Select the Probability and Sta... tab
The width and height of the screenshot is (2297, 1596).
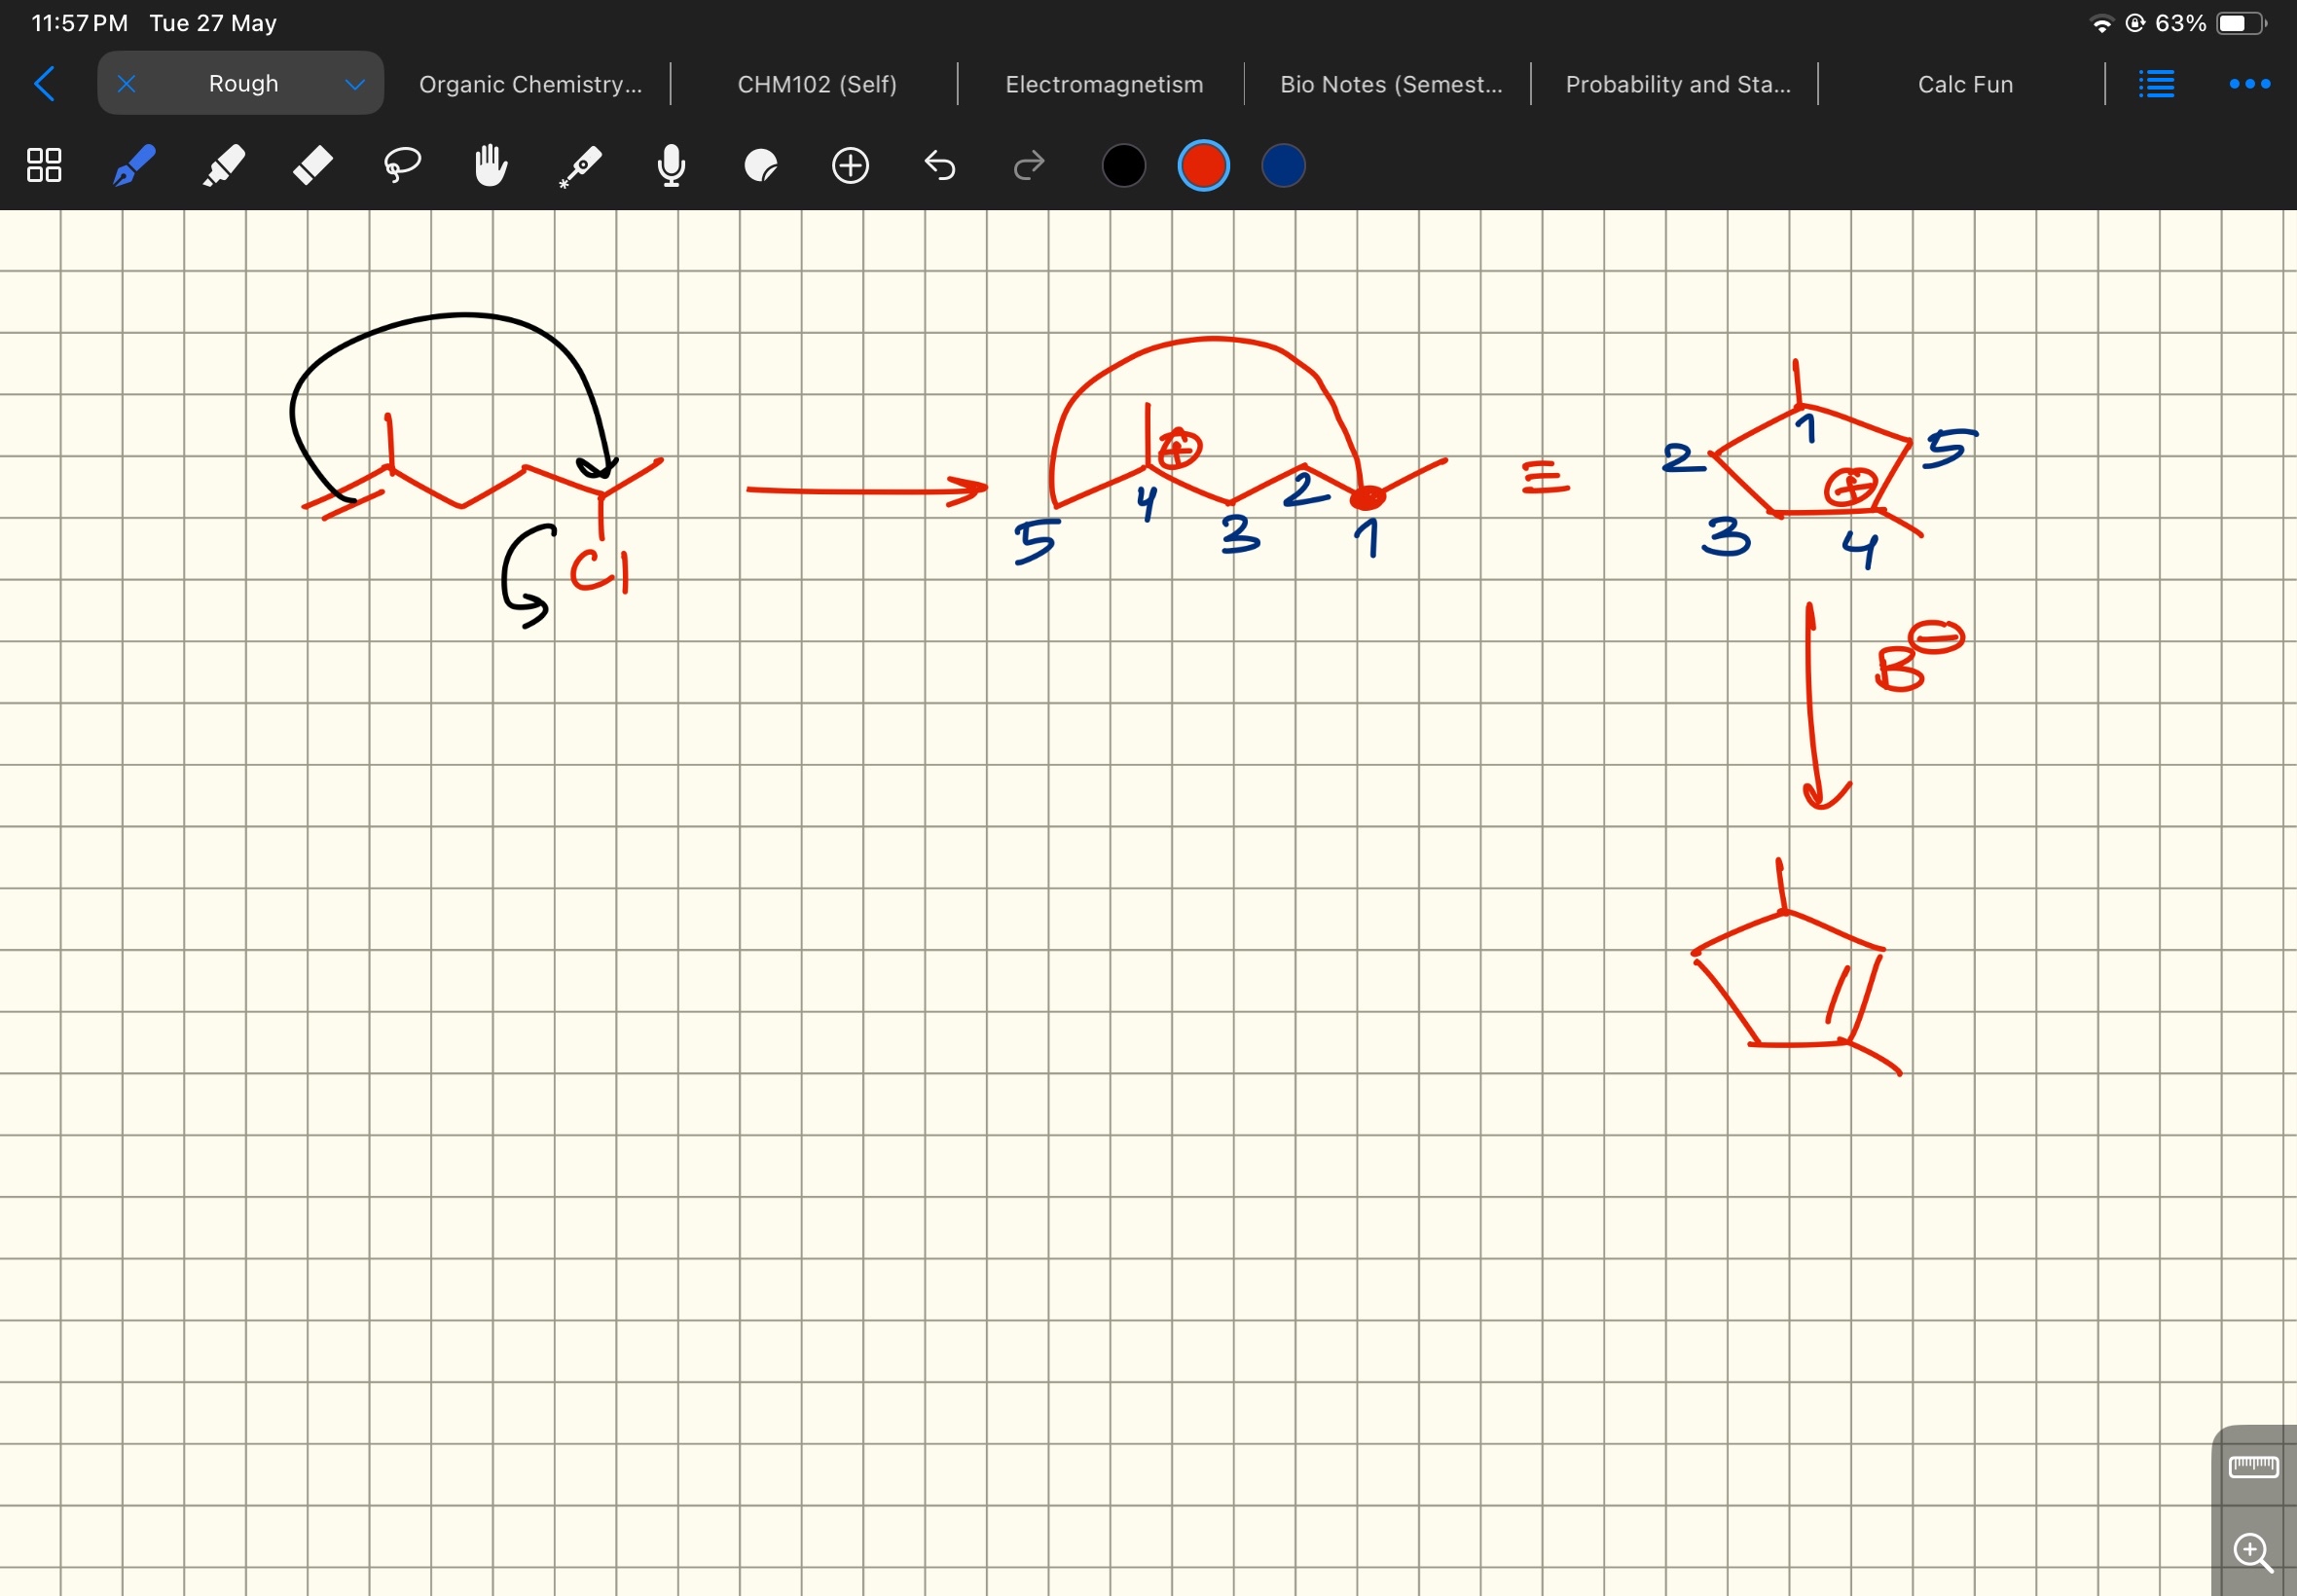(1678, 85)
